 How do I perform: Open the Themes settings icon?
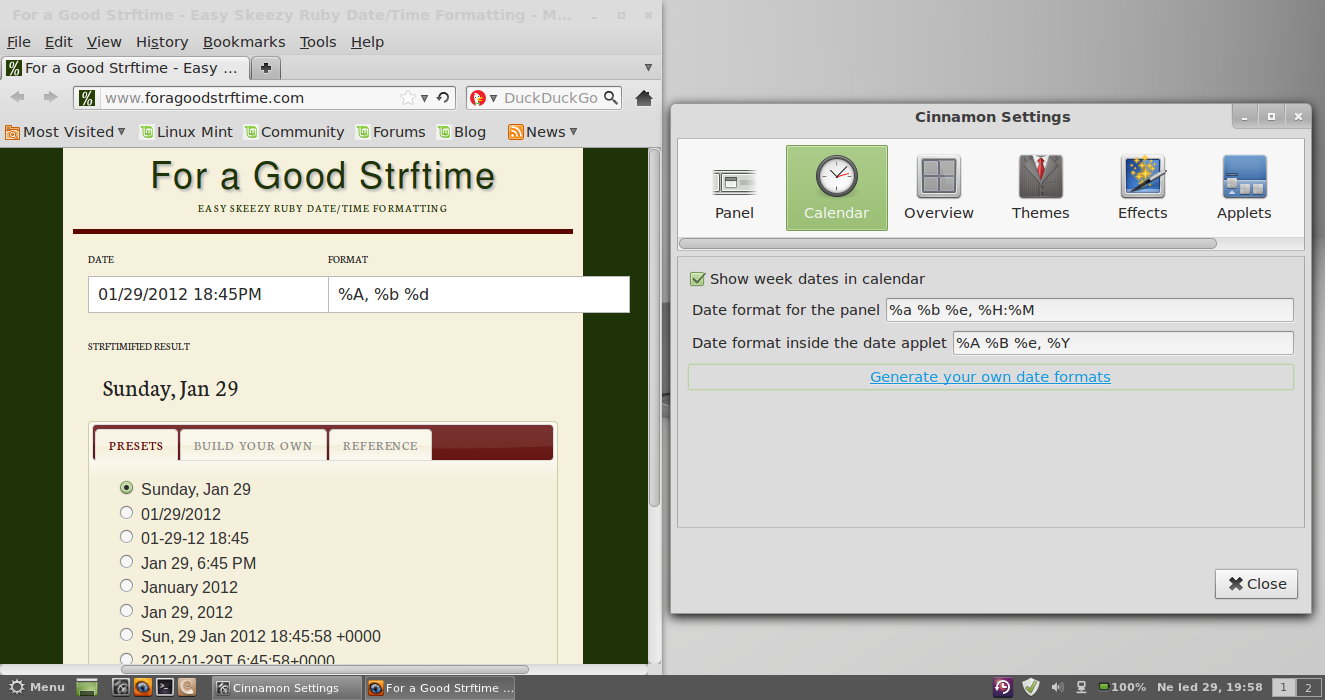click(x=1040, y=188)
